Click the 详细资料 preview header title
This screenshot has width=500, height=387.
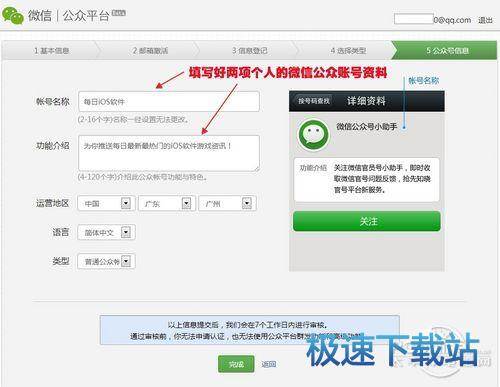click(x=366, y=101)
